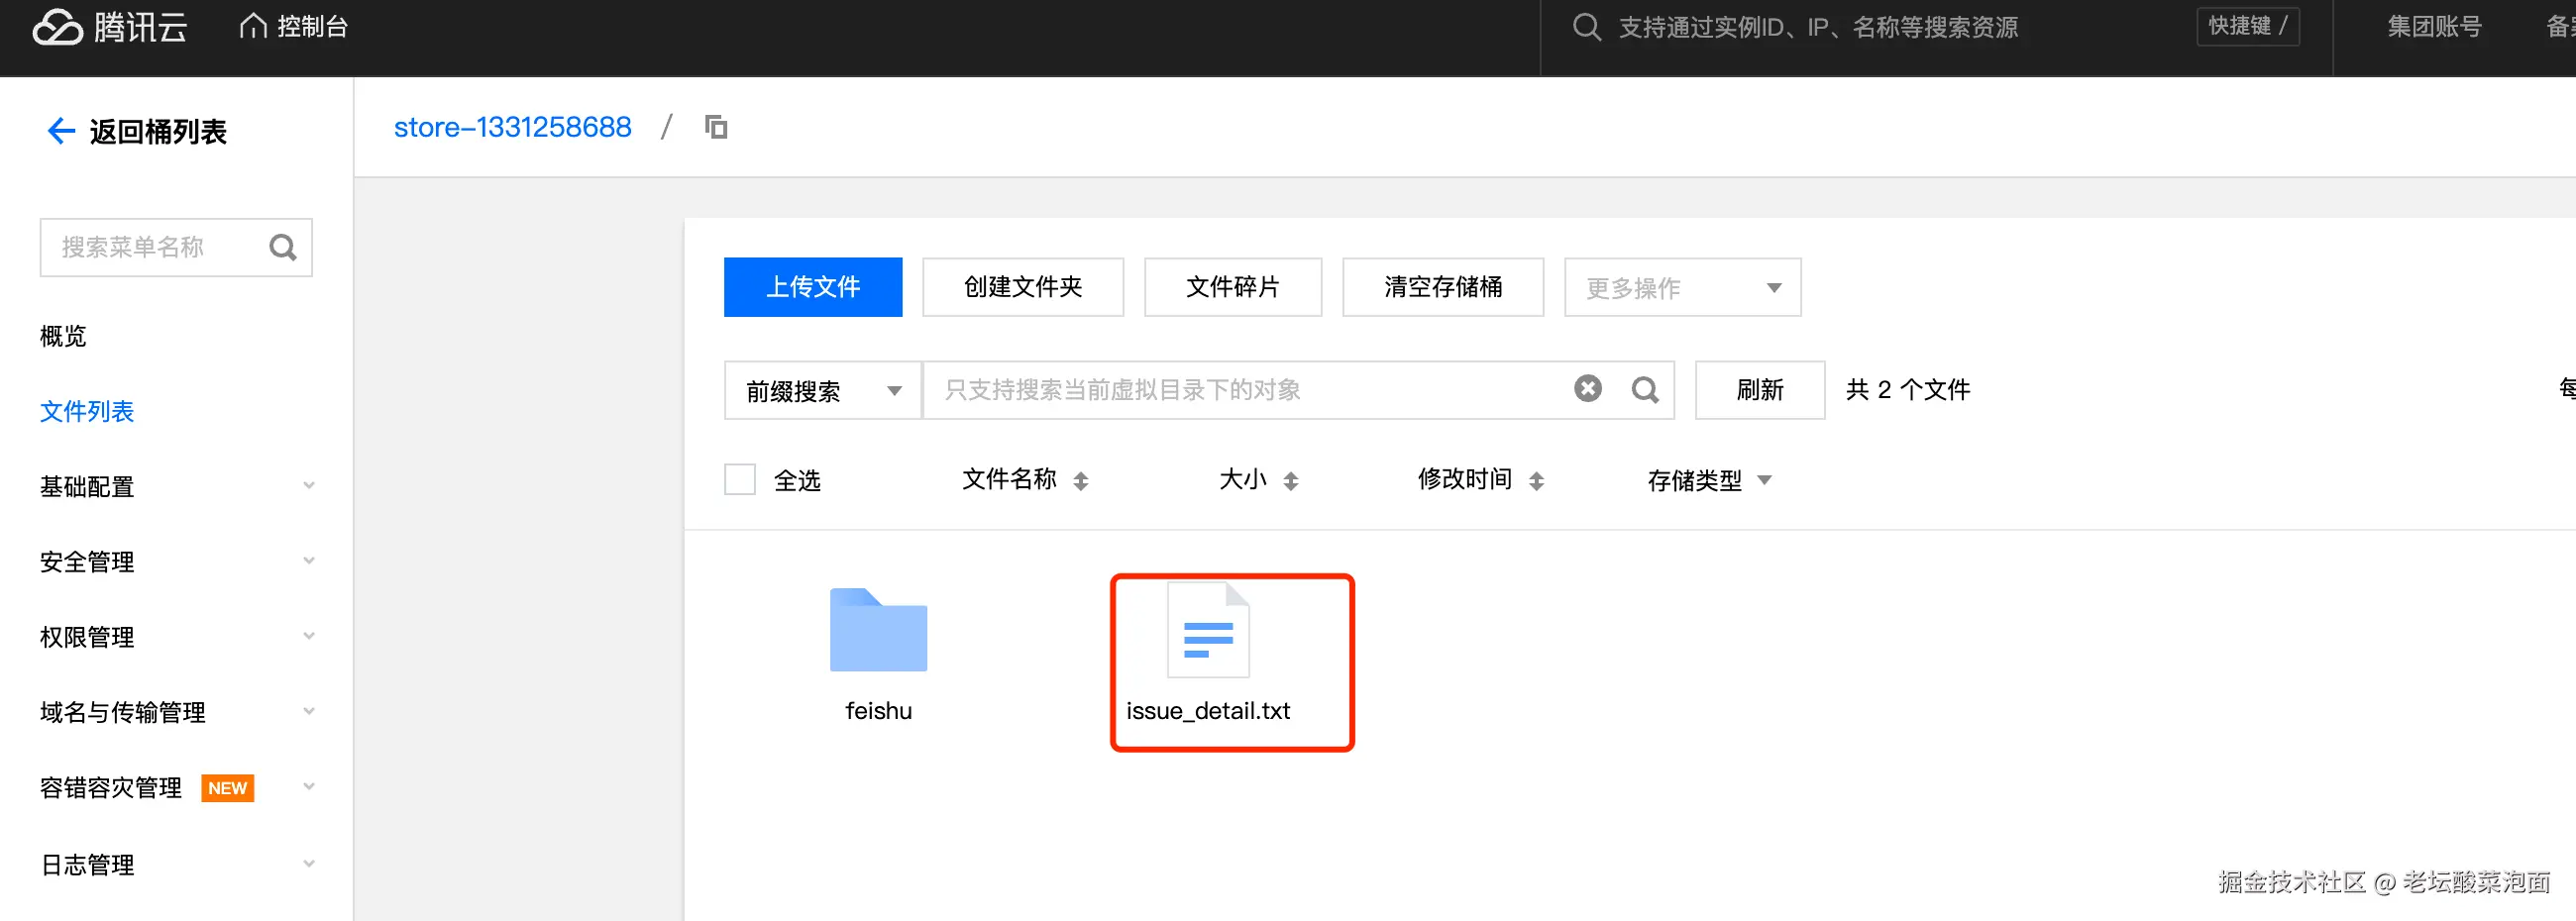Open the 控制台 home icon

coord(253,26)
